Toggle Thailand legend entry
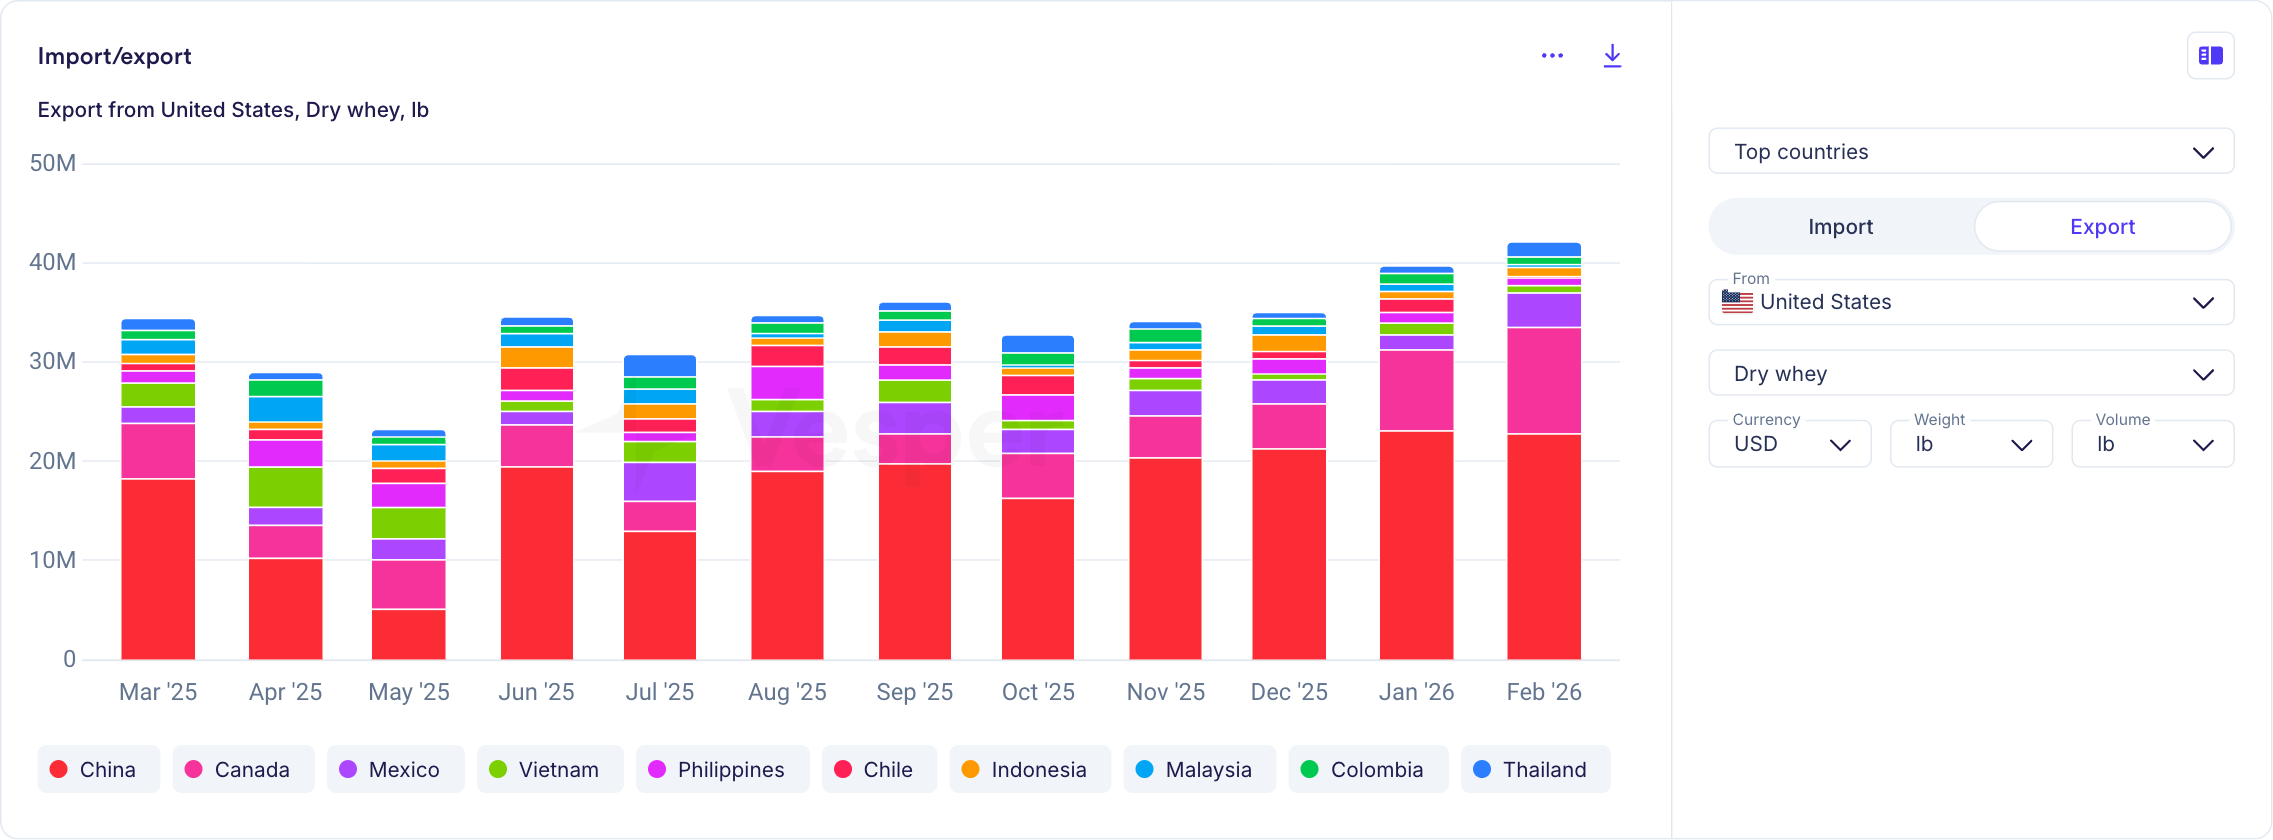The width and height of the screenshot is (2273, 840). [x=1535, y=769]
